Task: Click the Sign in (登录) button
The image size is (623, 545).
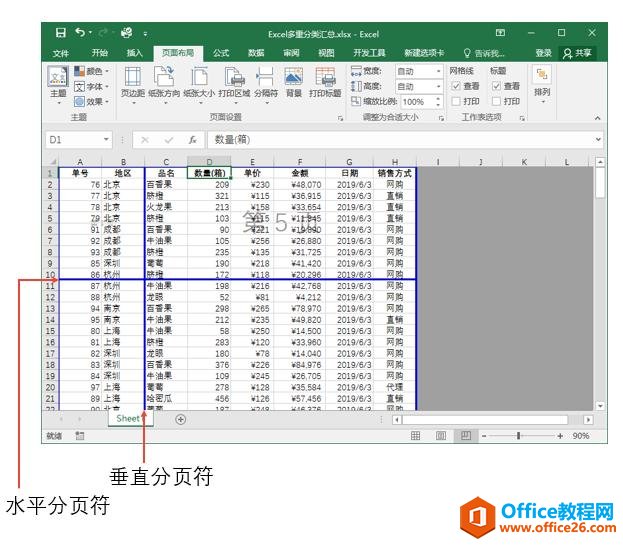Action: [x=543, y=53]
